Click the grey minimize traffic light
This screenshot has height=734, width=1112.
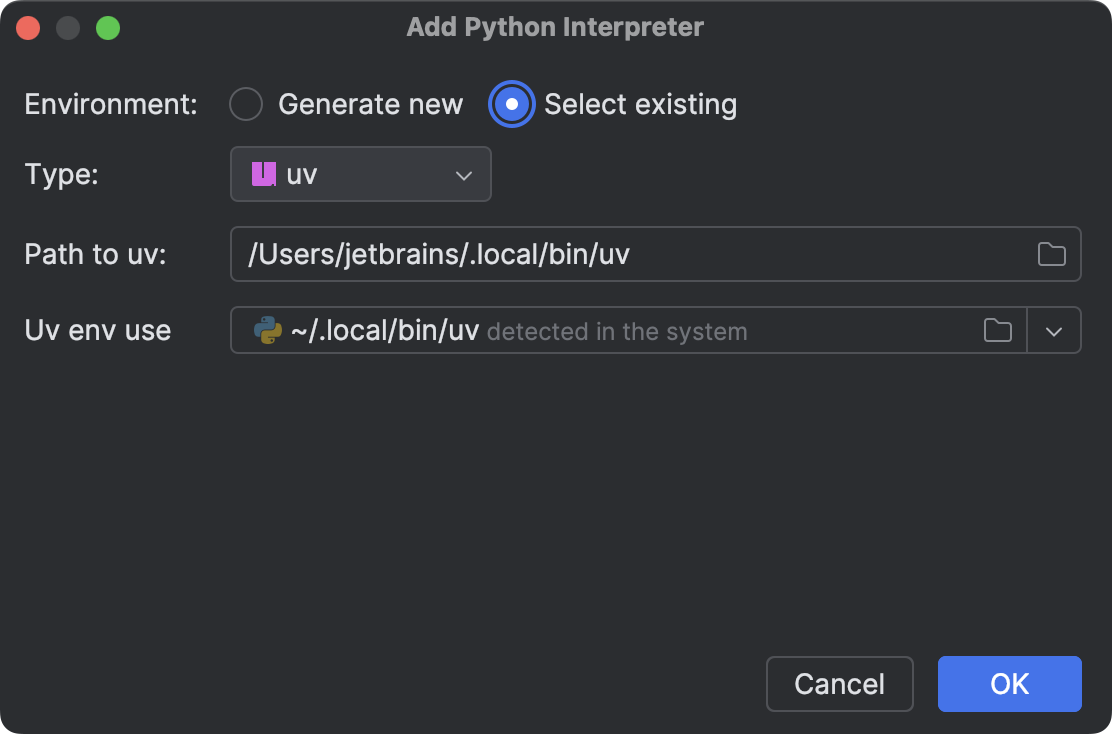tap(67, 27)
